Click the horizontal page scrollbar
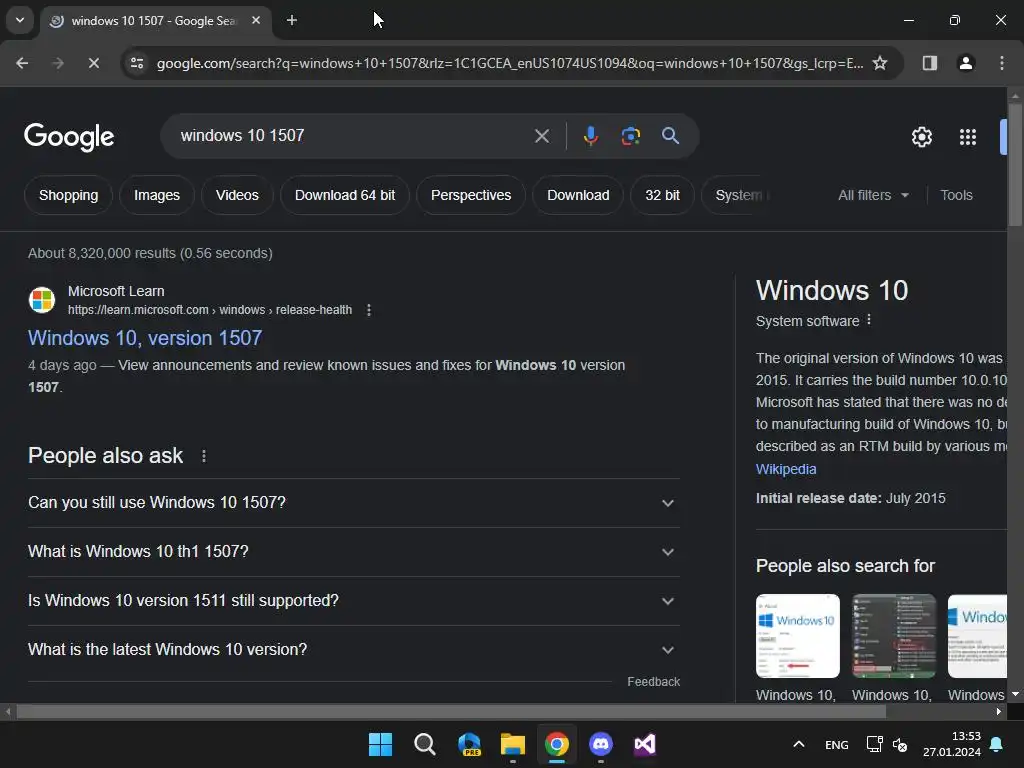1024x768 pixels. [x=451, y=712]
